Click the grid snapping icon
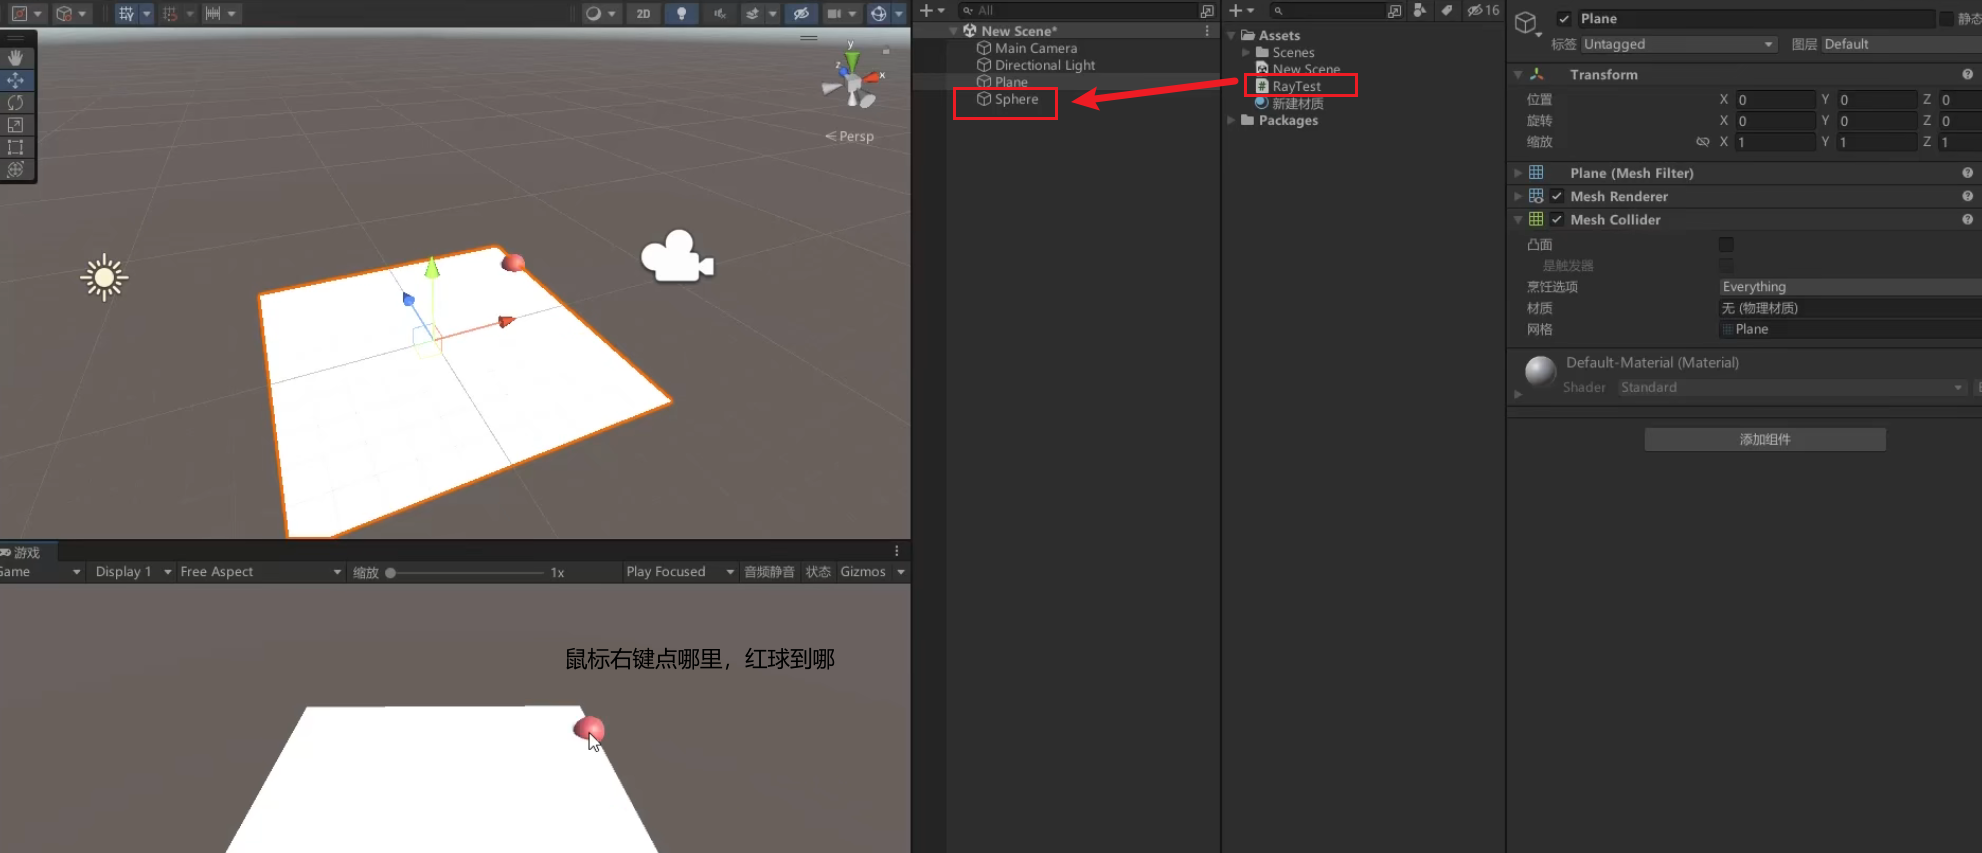1982x853 pixels. click(170, 14)
